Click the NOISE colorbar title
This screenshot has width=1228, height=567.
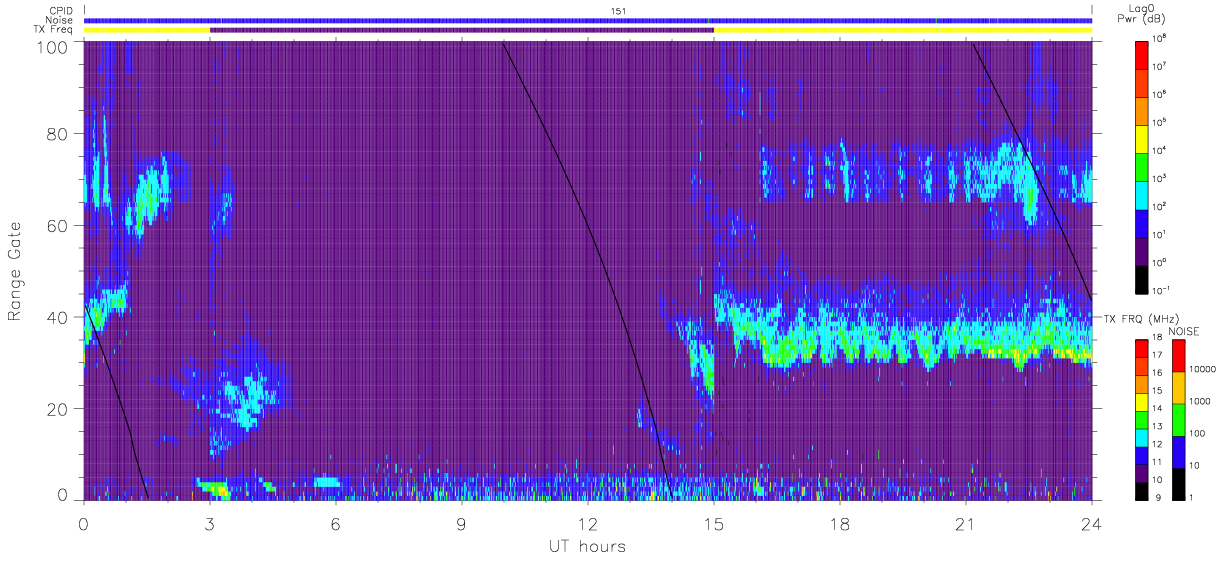click(x=1183, y=330)
